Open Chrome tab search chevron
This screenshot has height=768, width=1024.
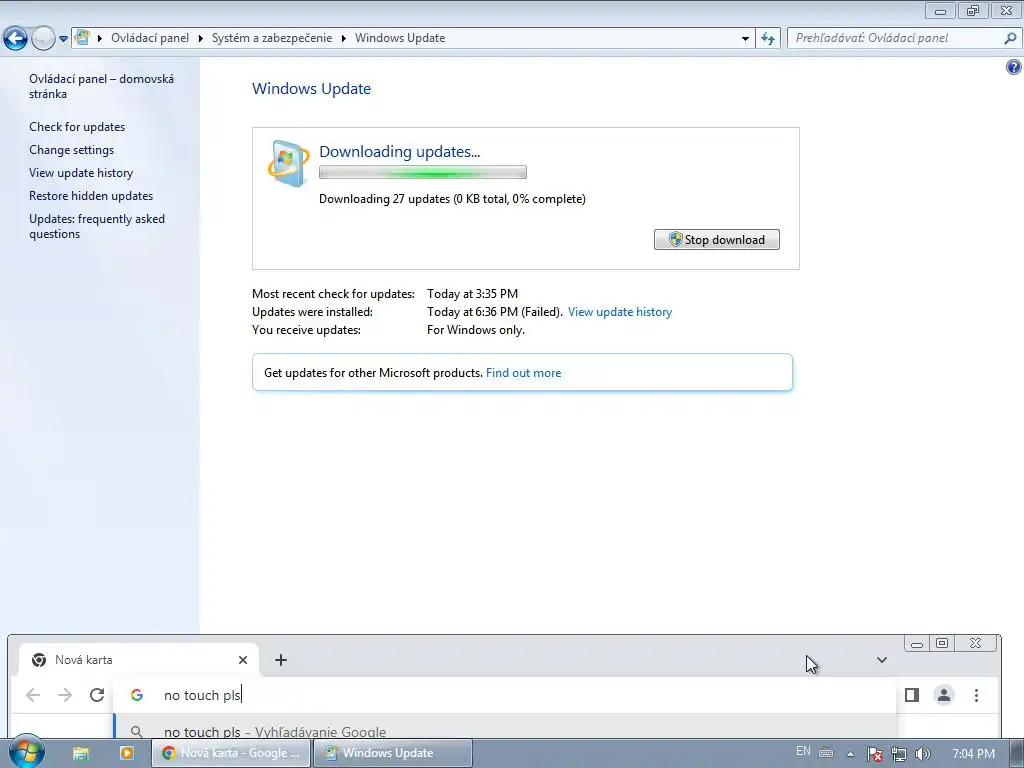(x=882, y=660)
